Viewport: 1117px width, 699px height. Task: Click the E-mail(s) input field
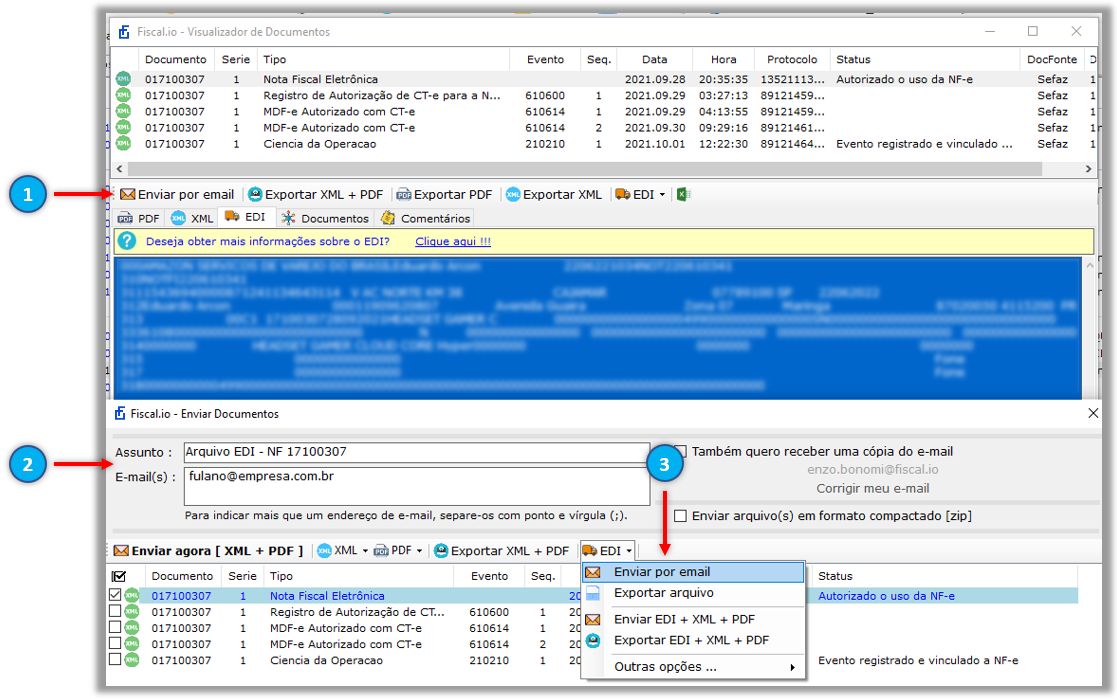click(x=417, y=486)
